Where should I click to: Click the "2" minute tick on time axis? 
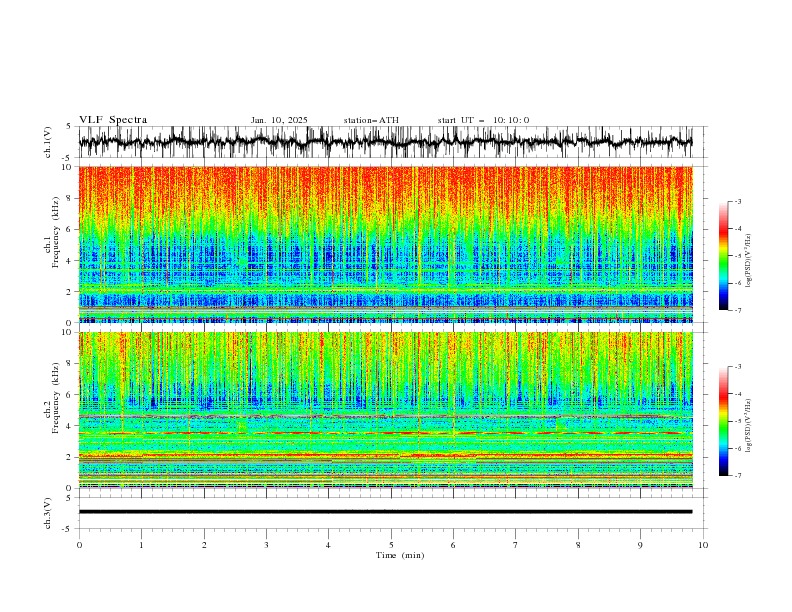(x=204, y=545)
